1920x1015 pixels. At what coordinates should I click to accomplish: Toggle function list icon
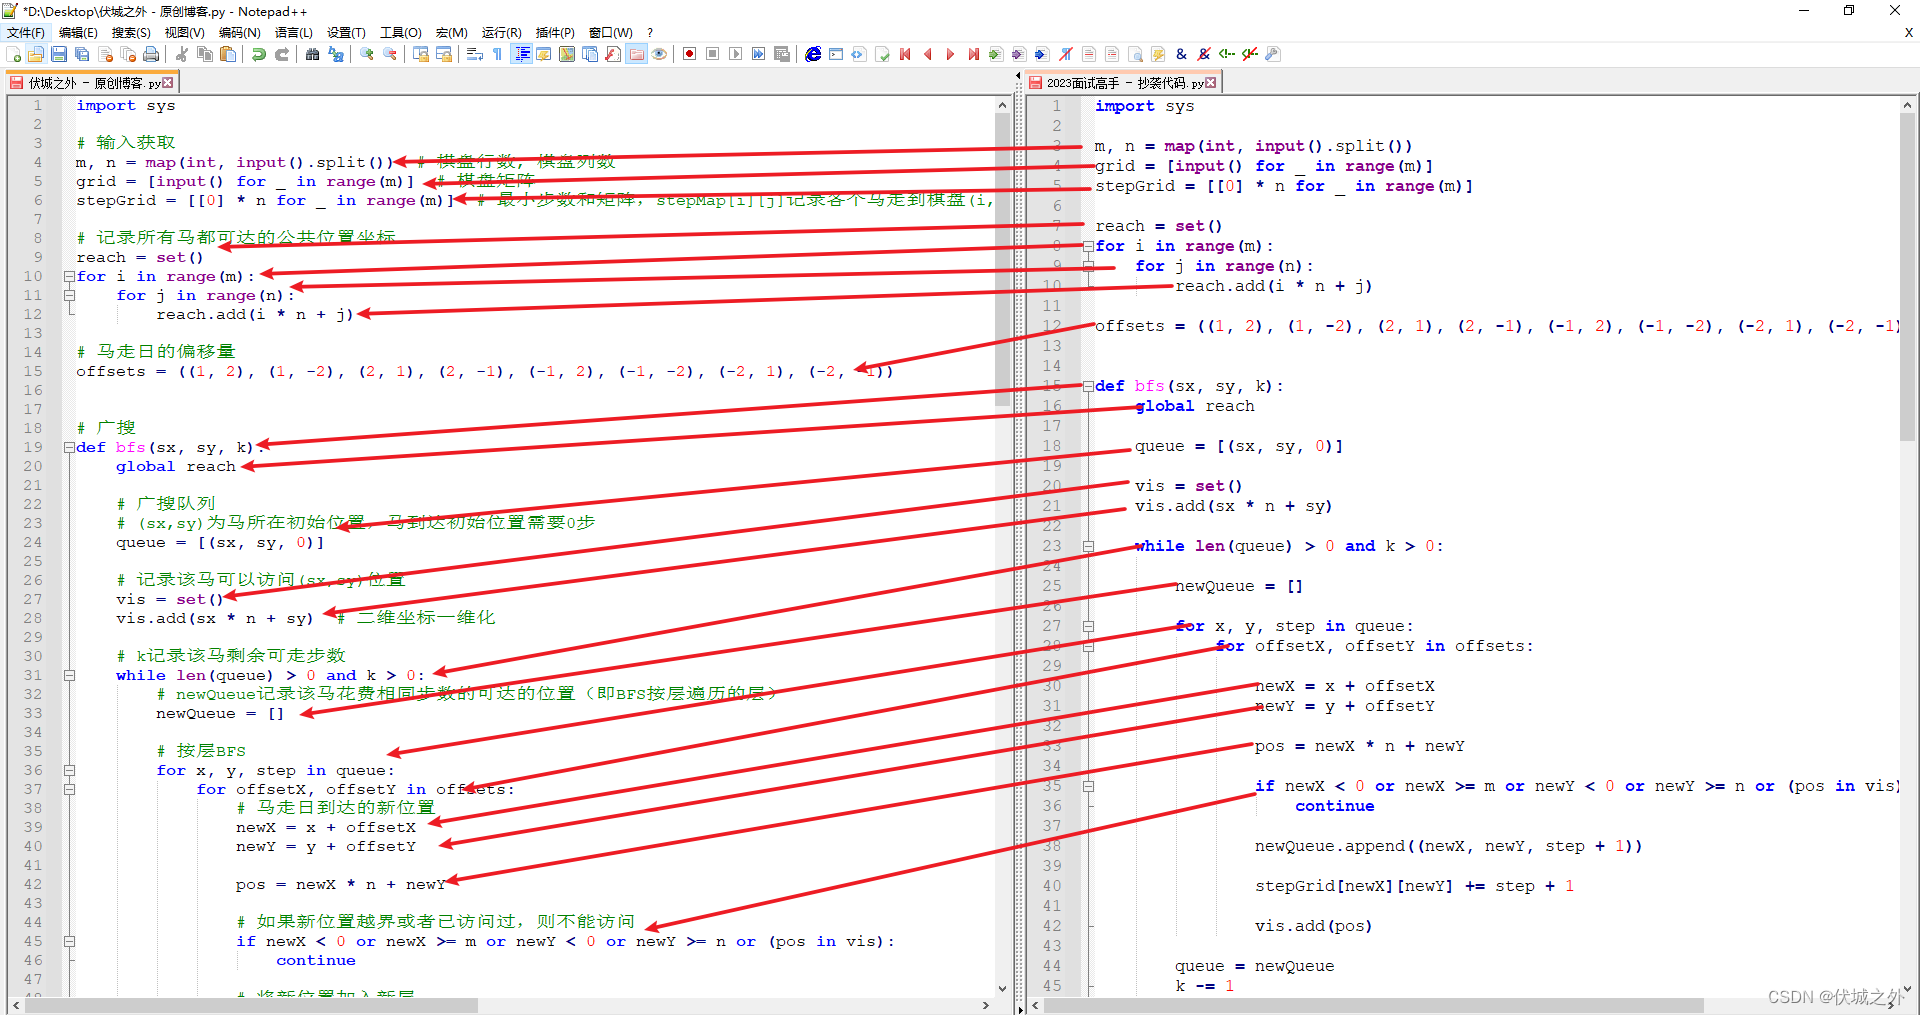(x=613, y=54)
